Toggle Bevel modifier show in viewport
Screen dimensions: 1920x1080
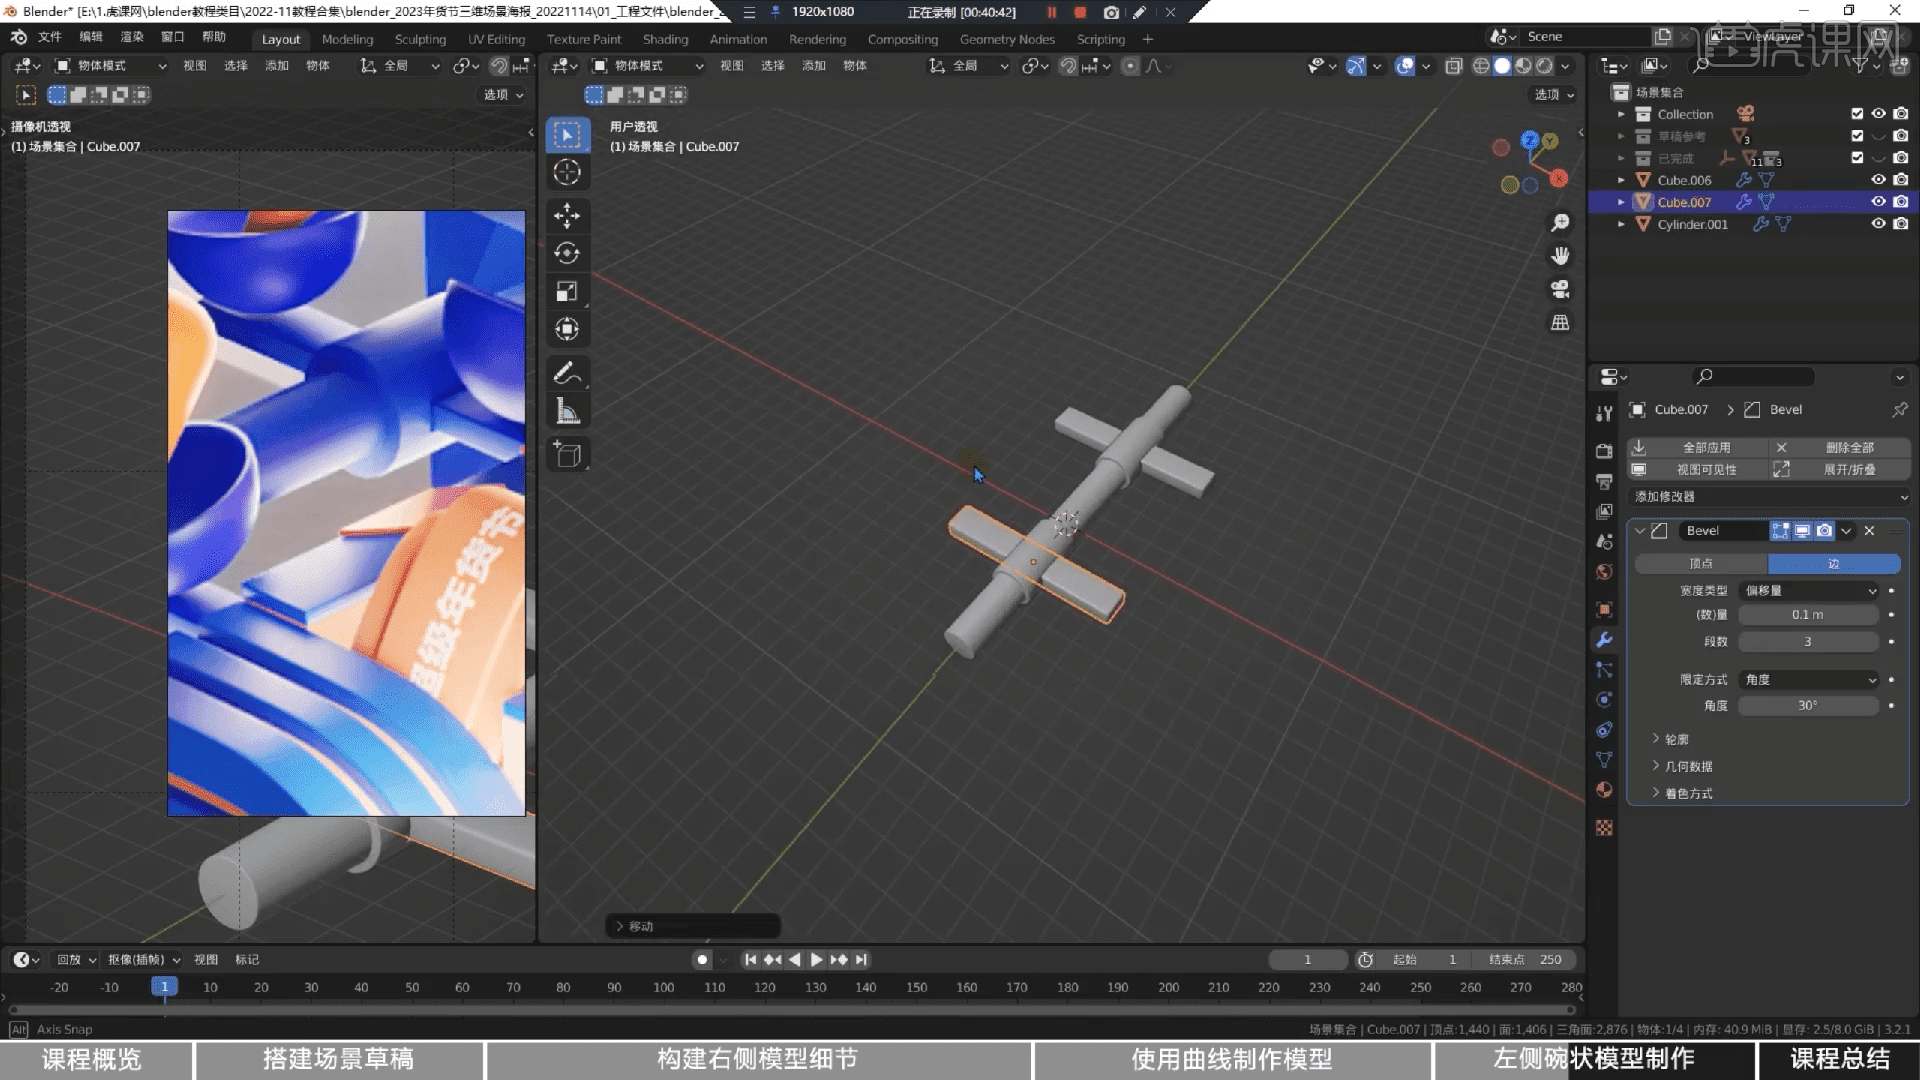click(x=1802, y=531)
